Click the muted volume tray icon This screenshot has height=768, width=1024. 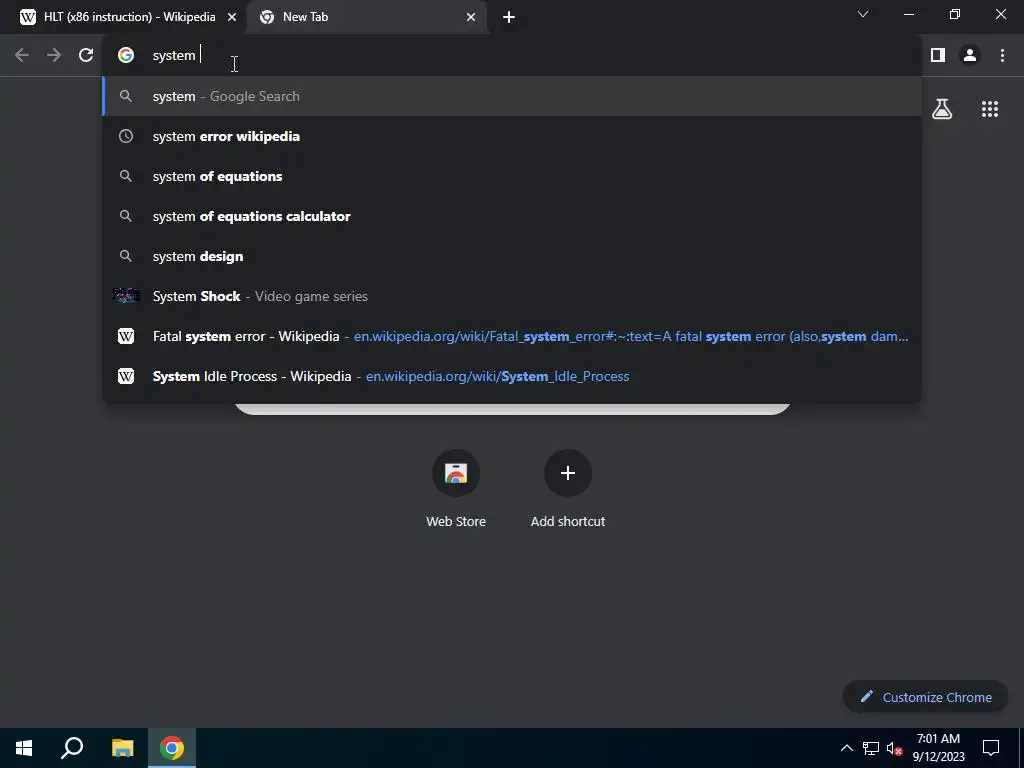click(894, 748)
